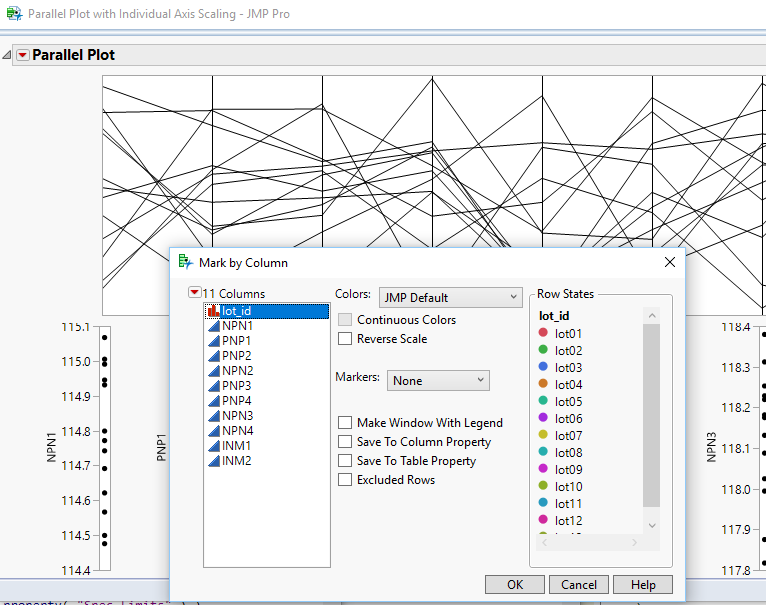Click the continuous icon beside PNP1
The height and width of the screenshot is (605, 766).
pos(213,341)
